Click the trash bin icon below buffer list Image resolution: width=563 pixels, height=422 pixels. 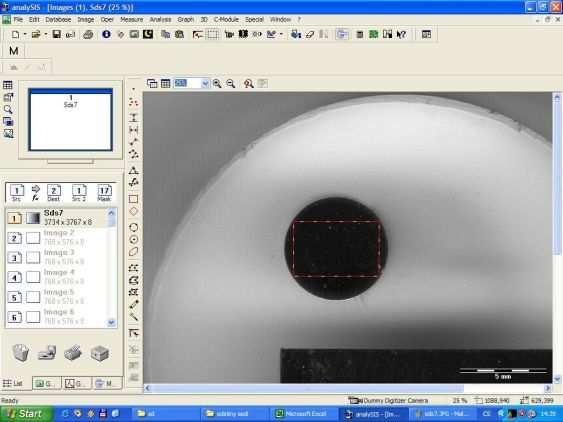[21, 353]
